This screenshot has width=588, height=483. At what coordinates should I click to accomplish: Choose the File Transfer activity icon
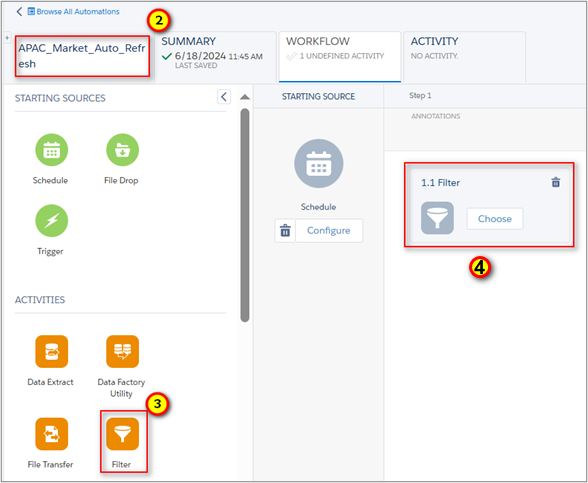(x=51, y=434)
